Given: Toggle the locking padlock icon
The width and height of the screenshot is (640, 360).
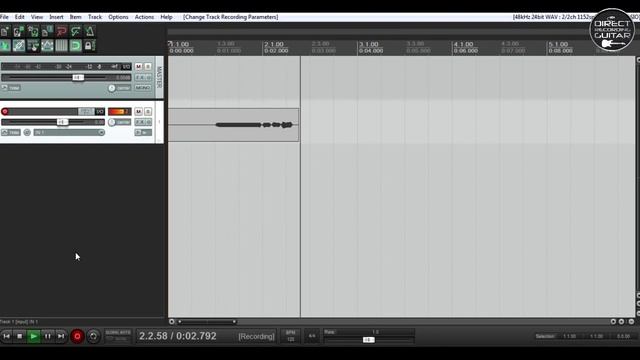Looking at the screenshot, I should click(90, 45).
